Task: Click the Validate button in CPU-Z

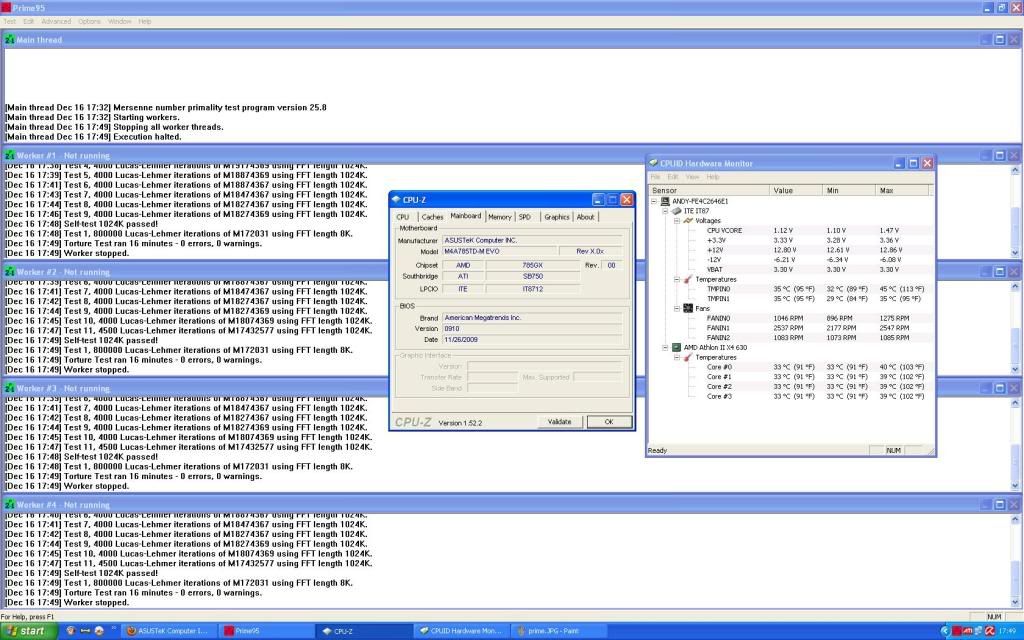Action: click(560, 422)
